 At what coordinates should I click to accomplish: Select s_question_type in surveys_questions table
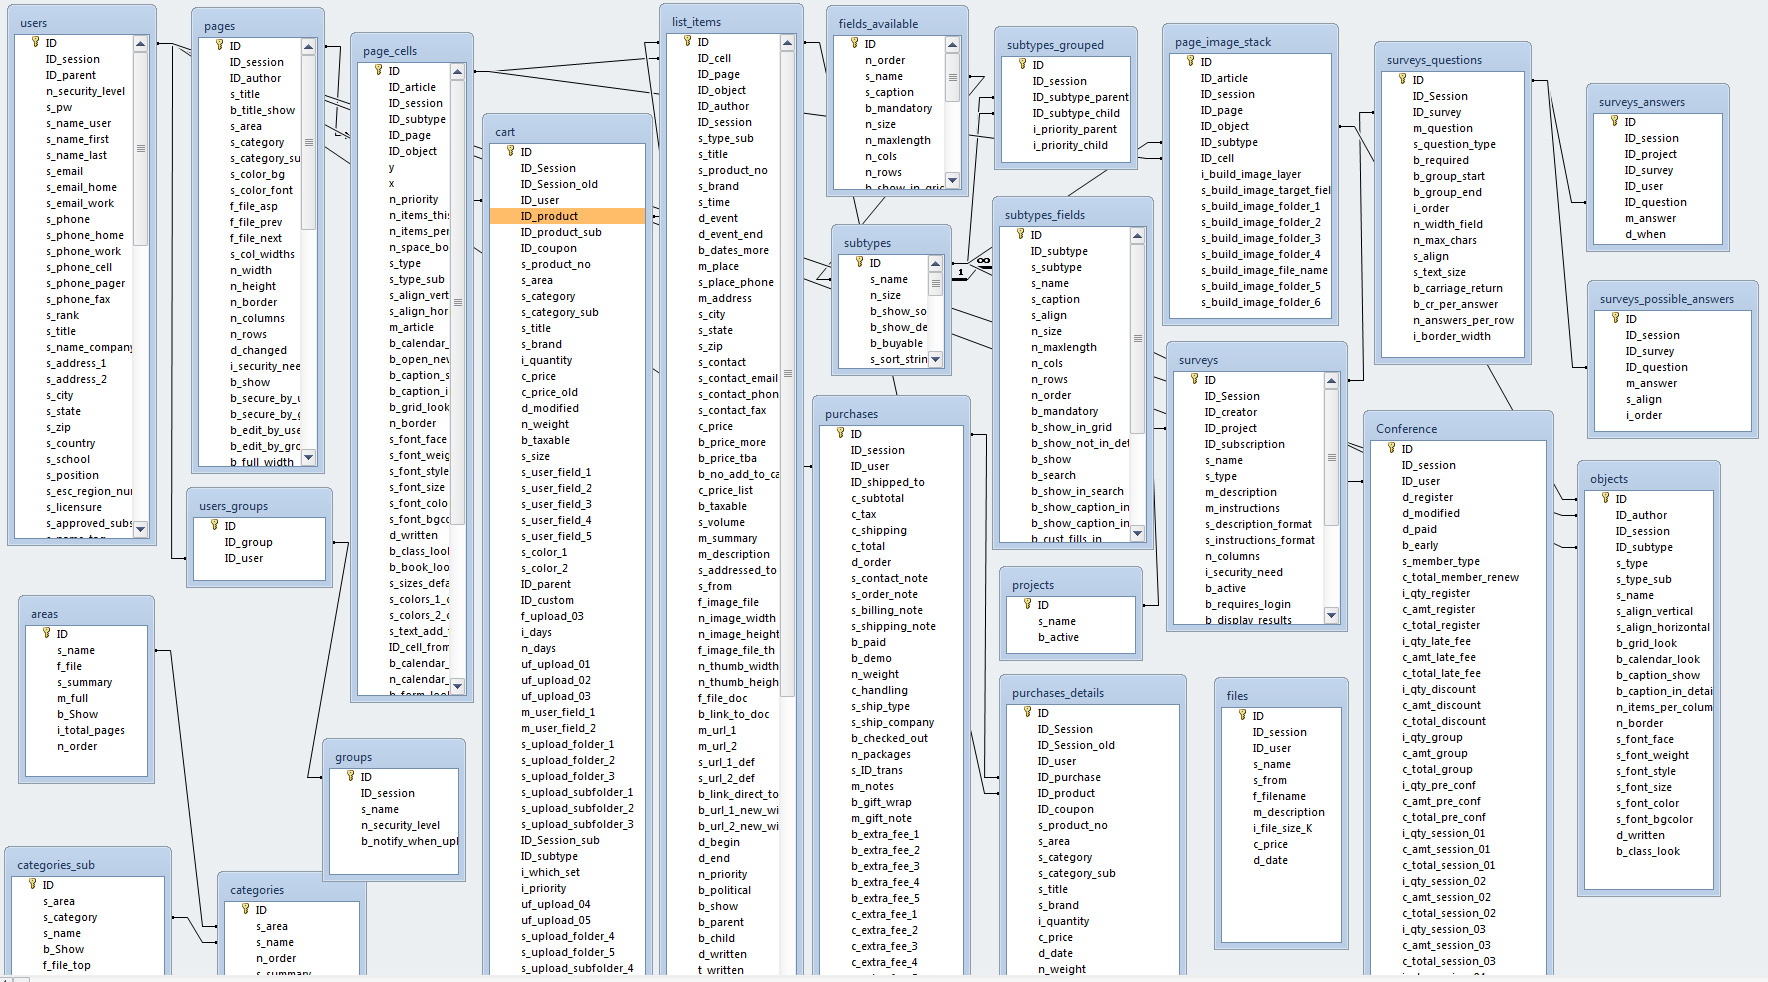[x=1453, y=144]
